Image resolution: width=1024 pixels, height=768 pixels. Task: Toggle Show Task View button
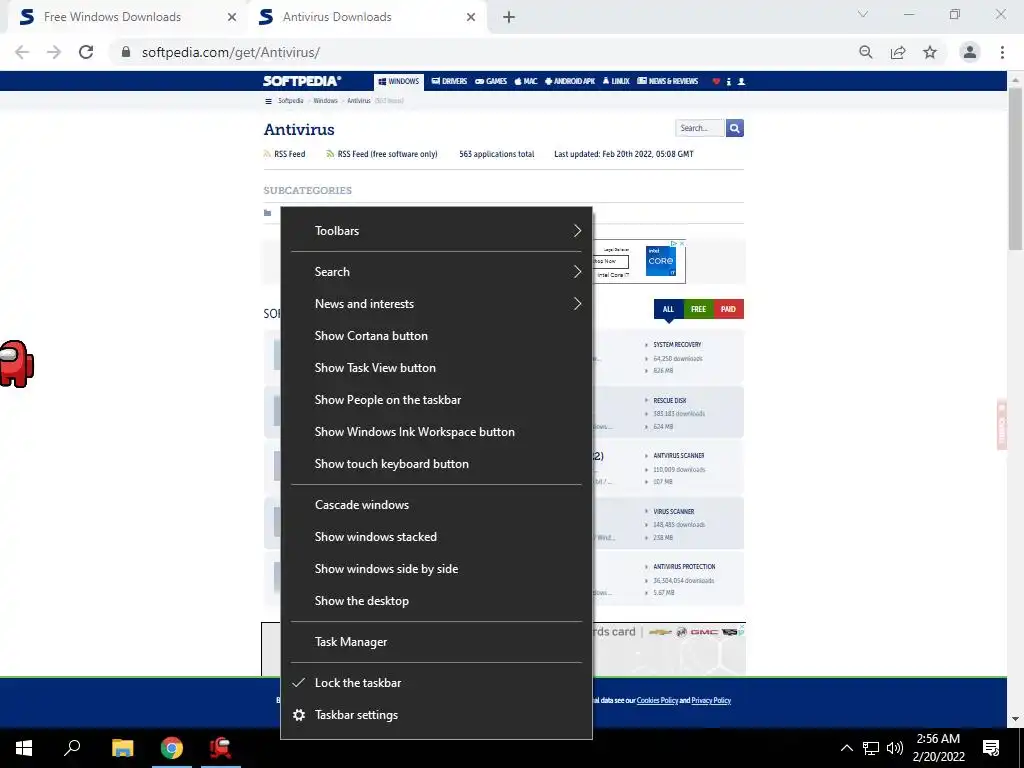(x=436, y=368)
